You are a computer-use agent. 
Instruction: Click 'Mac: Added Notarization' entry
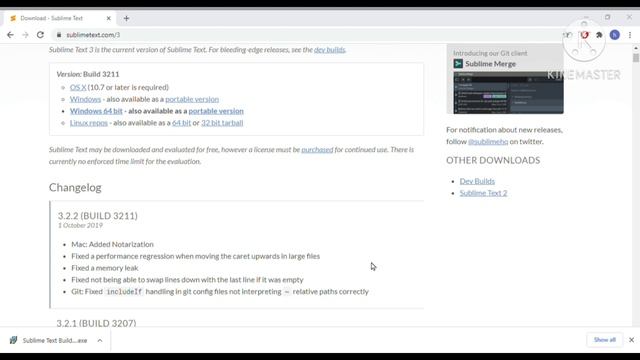tap(113, 244)
